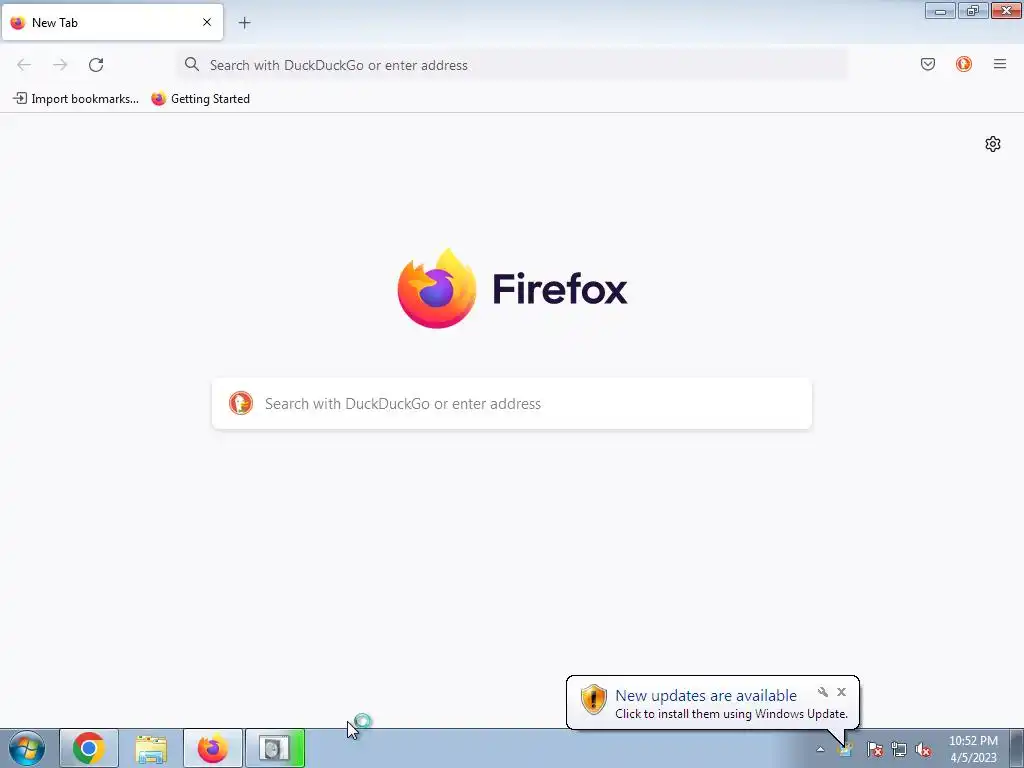Open the green highlighted taskbar application
The width and height of the screenshot is (1024, 768).
coord(275,748)
